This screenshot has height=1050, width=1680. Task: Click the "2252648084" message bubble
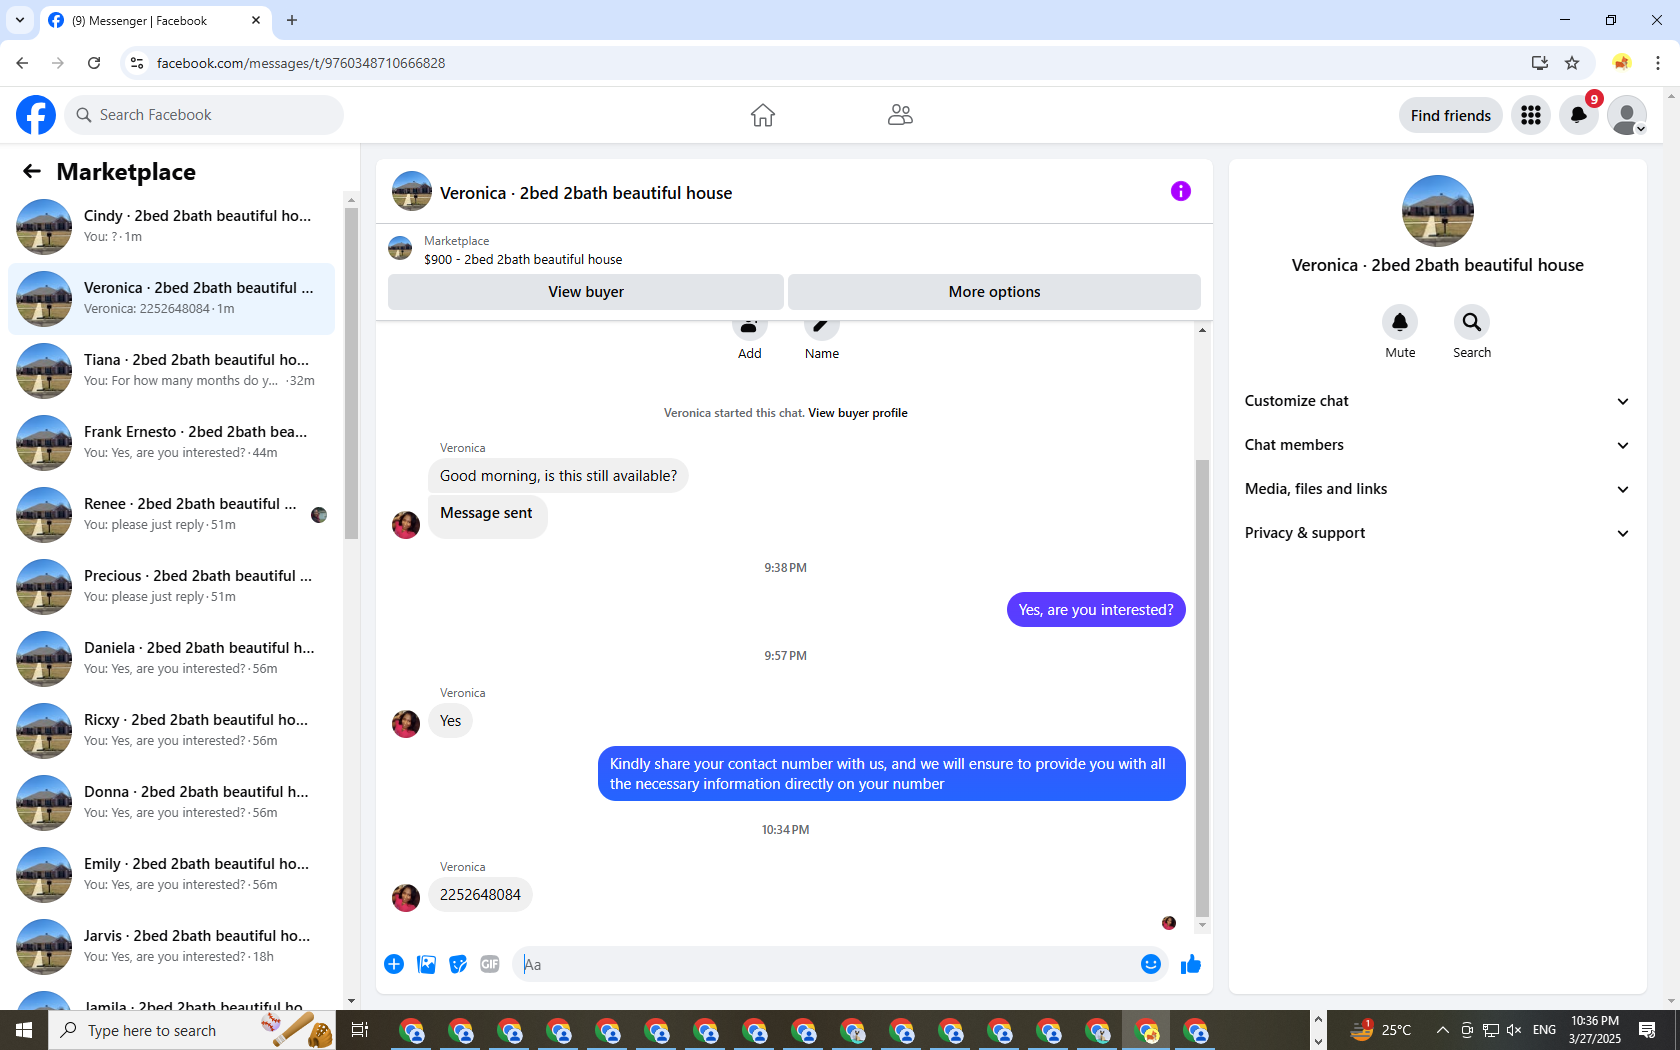[x=480, y=895]
